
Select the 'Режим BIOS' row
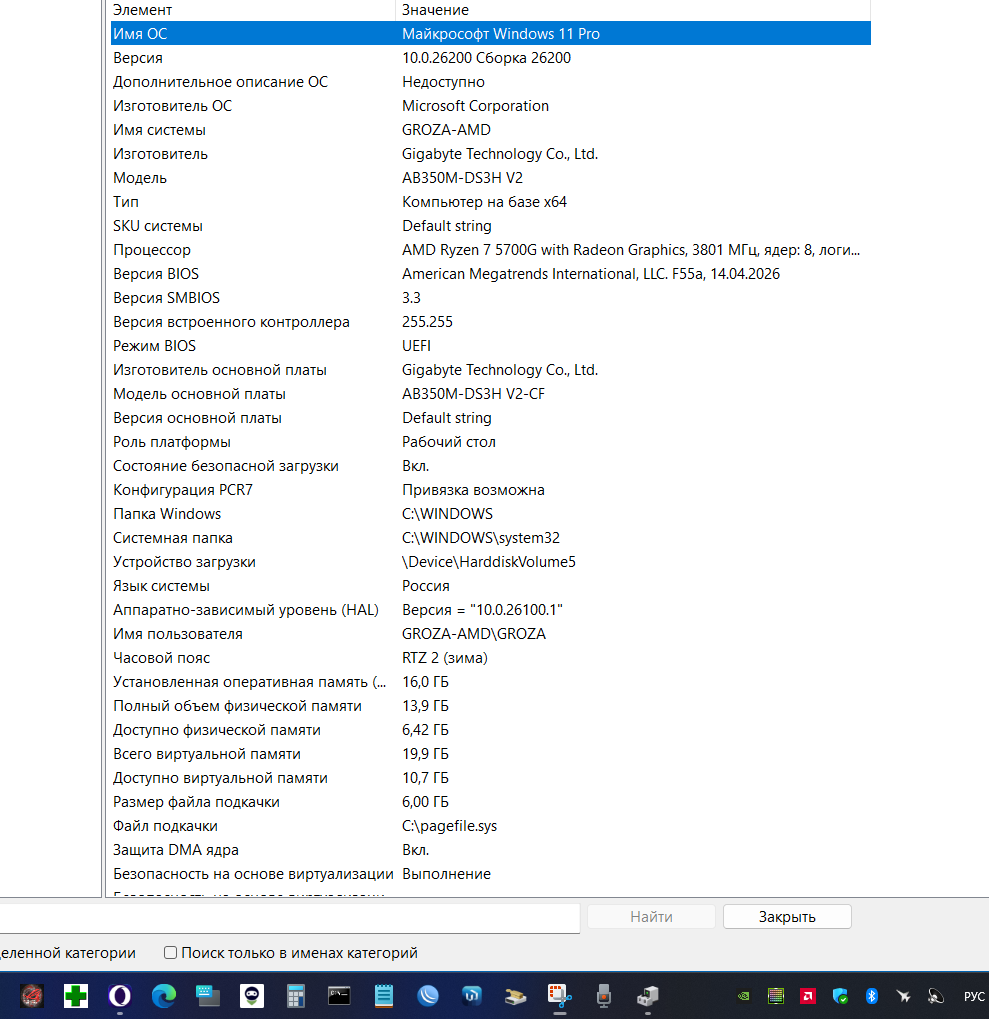(491, 346)
